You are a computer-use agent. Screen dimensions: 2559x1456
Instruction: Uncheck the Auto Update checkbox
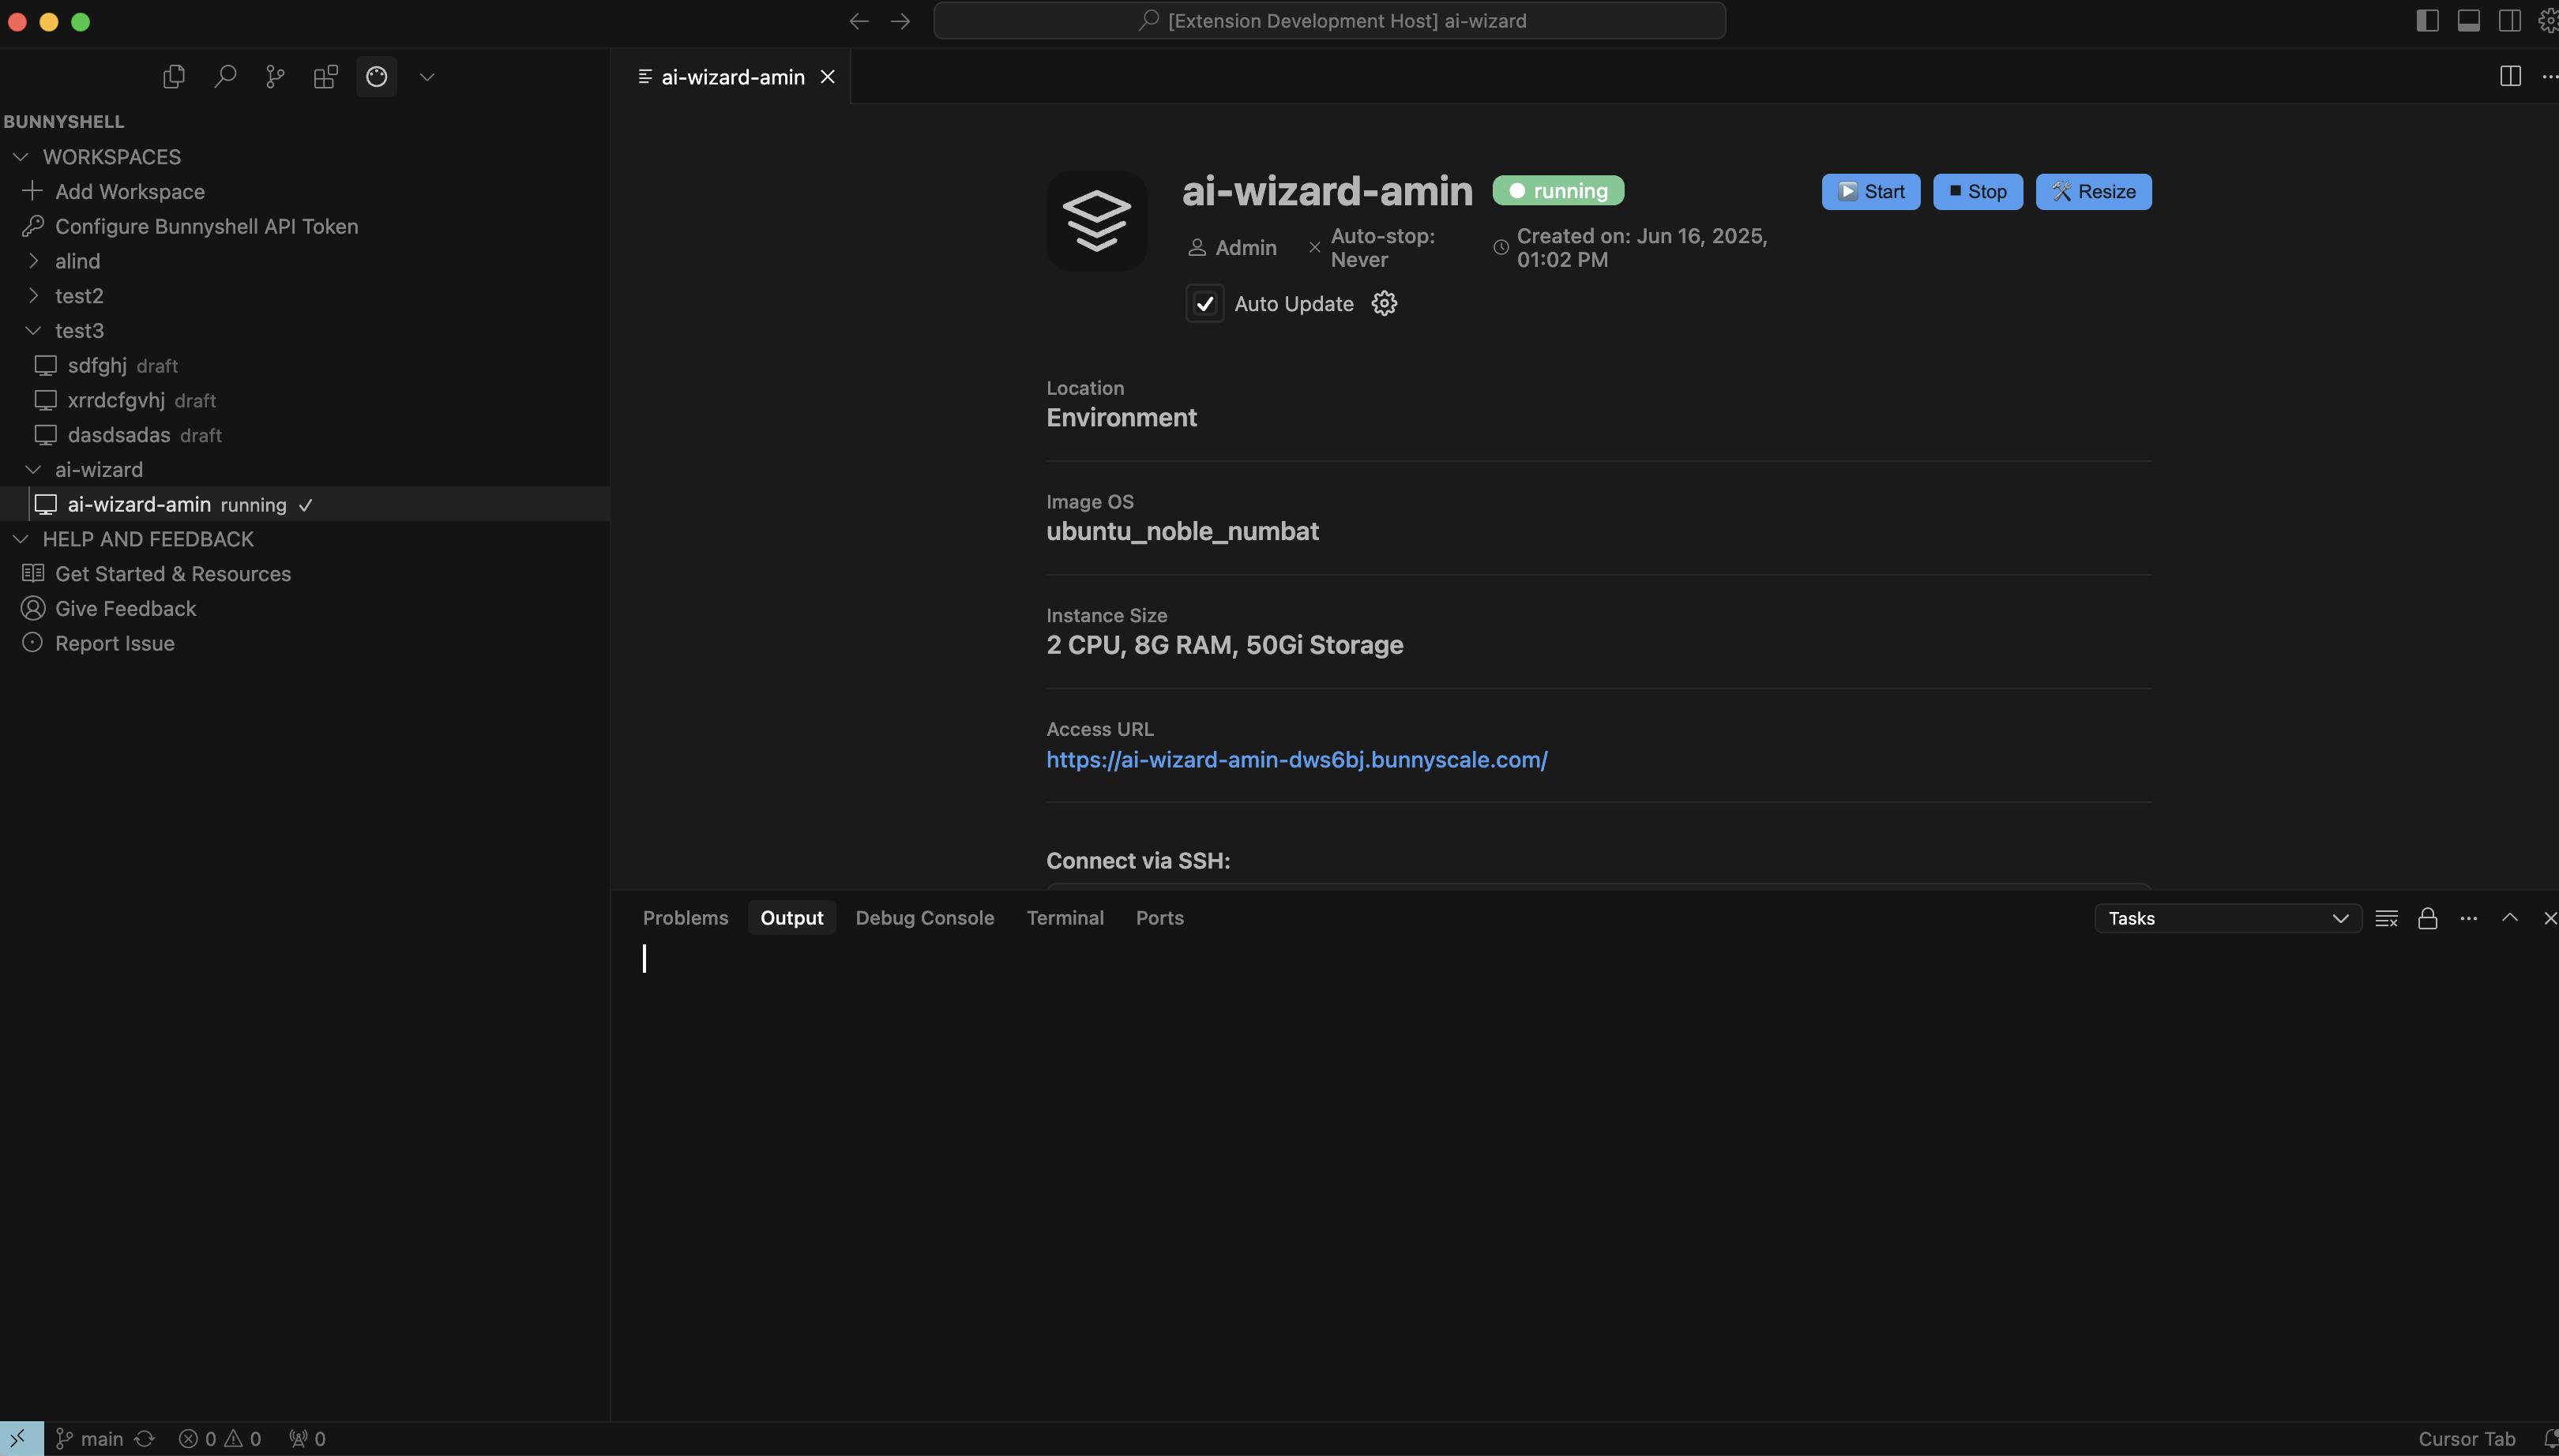tap(1204, 304)
